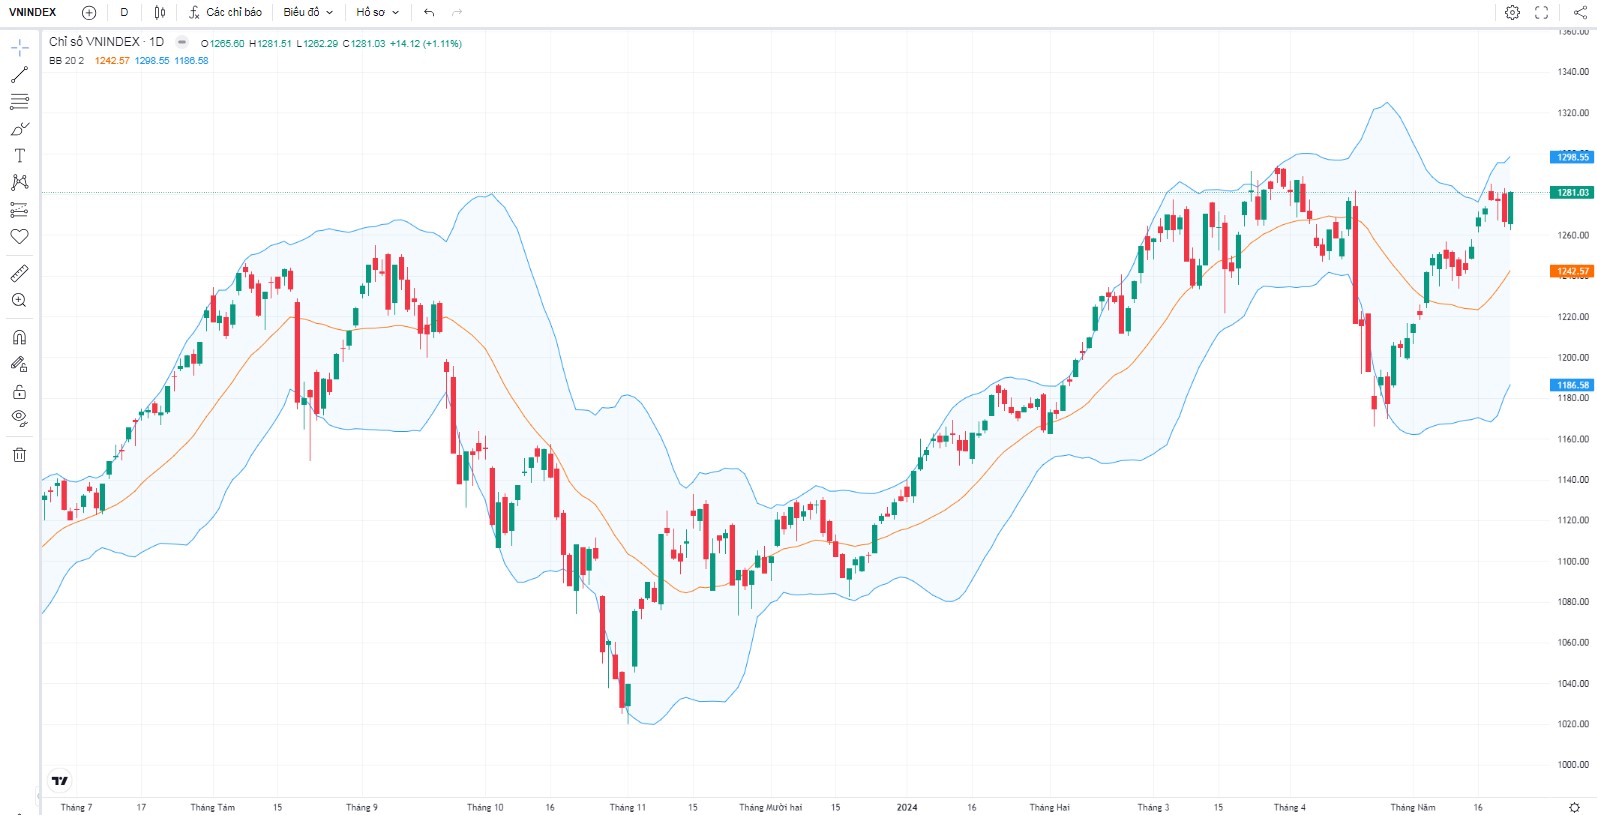Click the TradingView logo on the chart

pyautogui.click(x=60, y=781)
